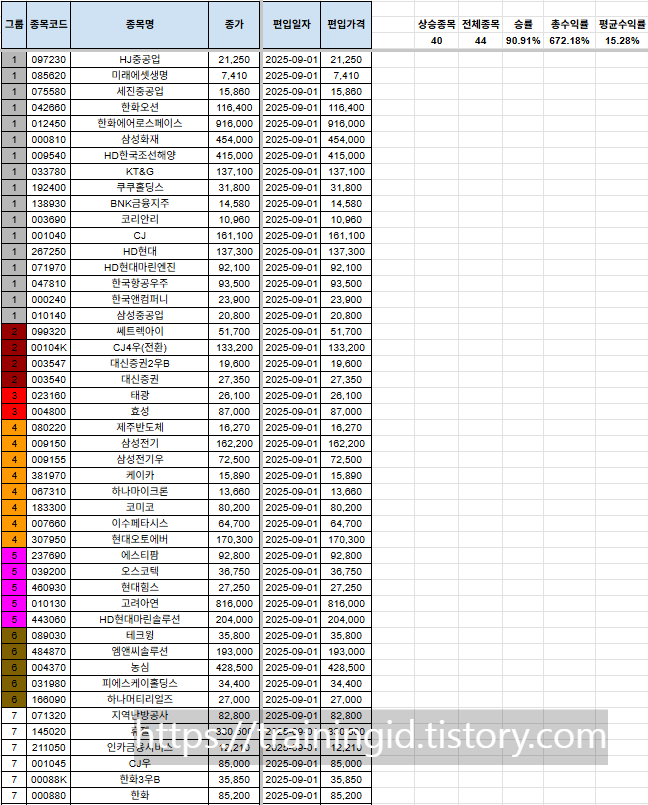
Task: Select the stock code cell 003540
Action: (48, 379)
